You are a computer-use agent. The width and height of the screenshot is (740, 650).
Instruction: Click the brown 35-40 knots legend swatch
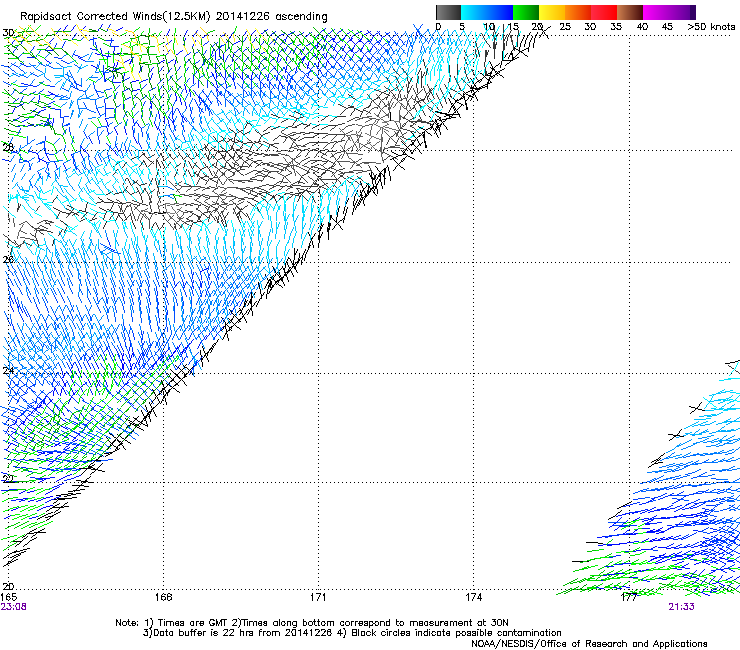point(630,12)
